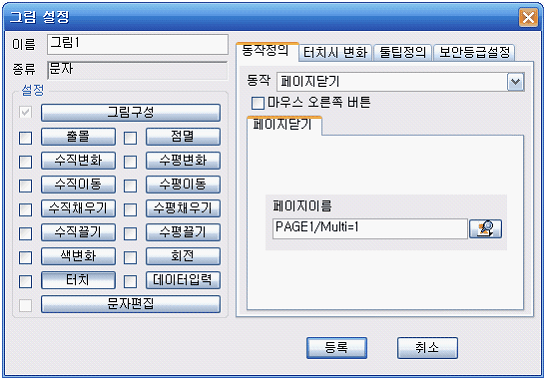Click the 출몰 button
The image size is (546, 380).
click(78, 137)
